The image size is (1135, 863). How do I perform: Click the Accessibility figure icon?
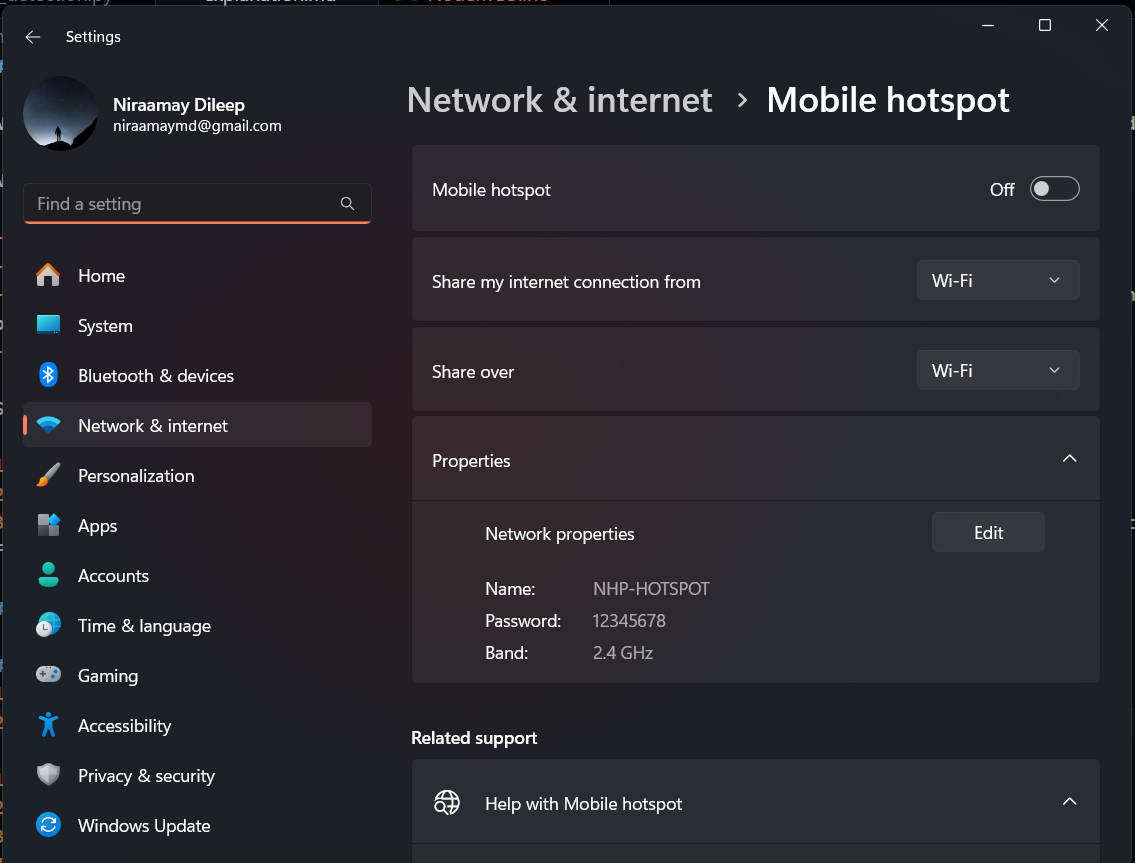48,725
